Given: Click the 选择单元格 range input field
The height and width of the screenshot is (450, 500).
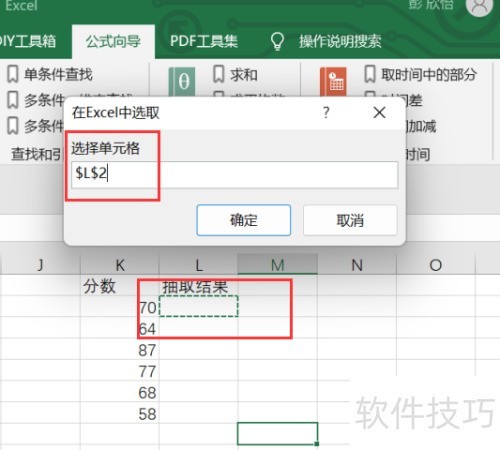Looking at the screenshot, I should (234, 175).
